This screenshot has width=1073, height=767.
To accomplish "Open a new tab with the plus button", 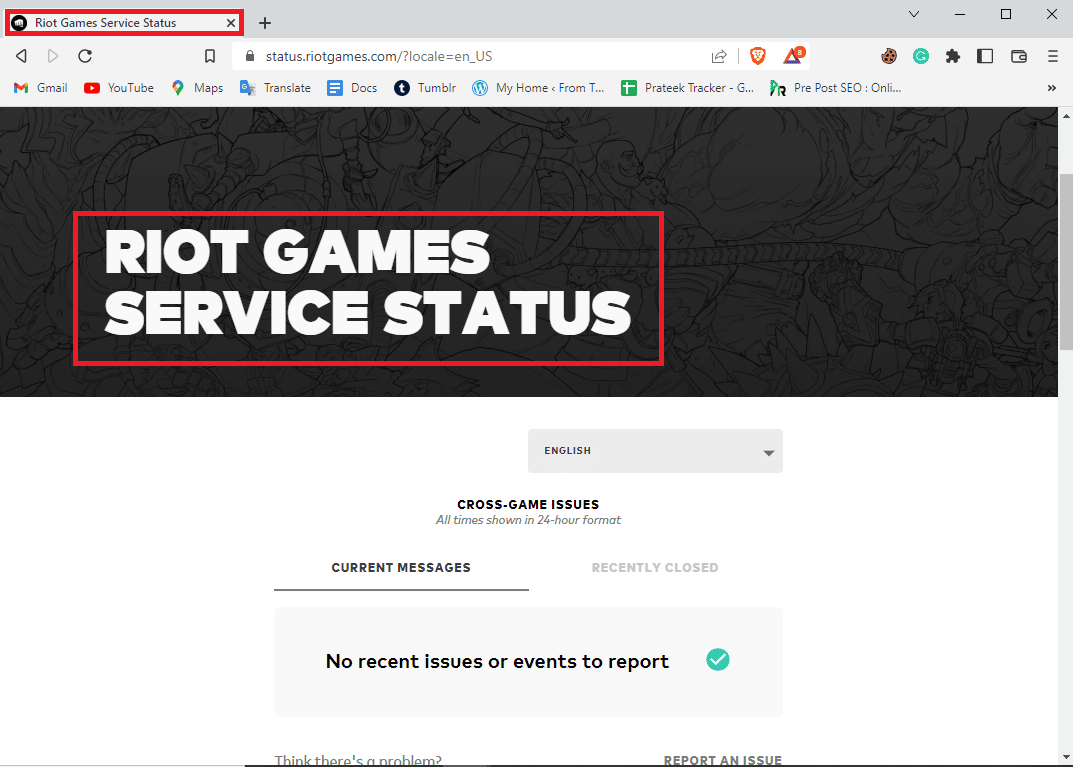I will tap(265, 23).
